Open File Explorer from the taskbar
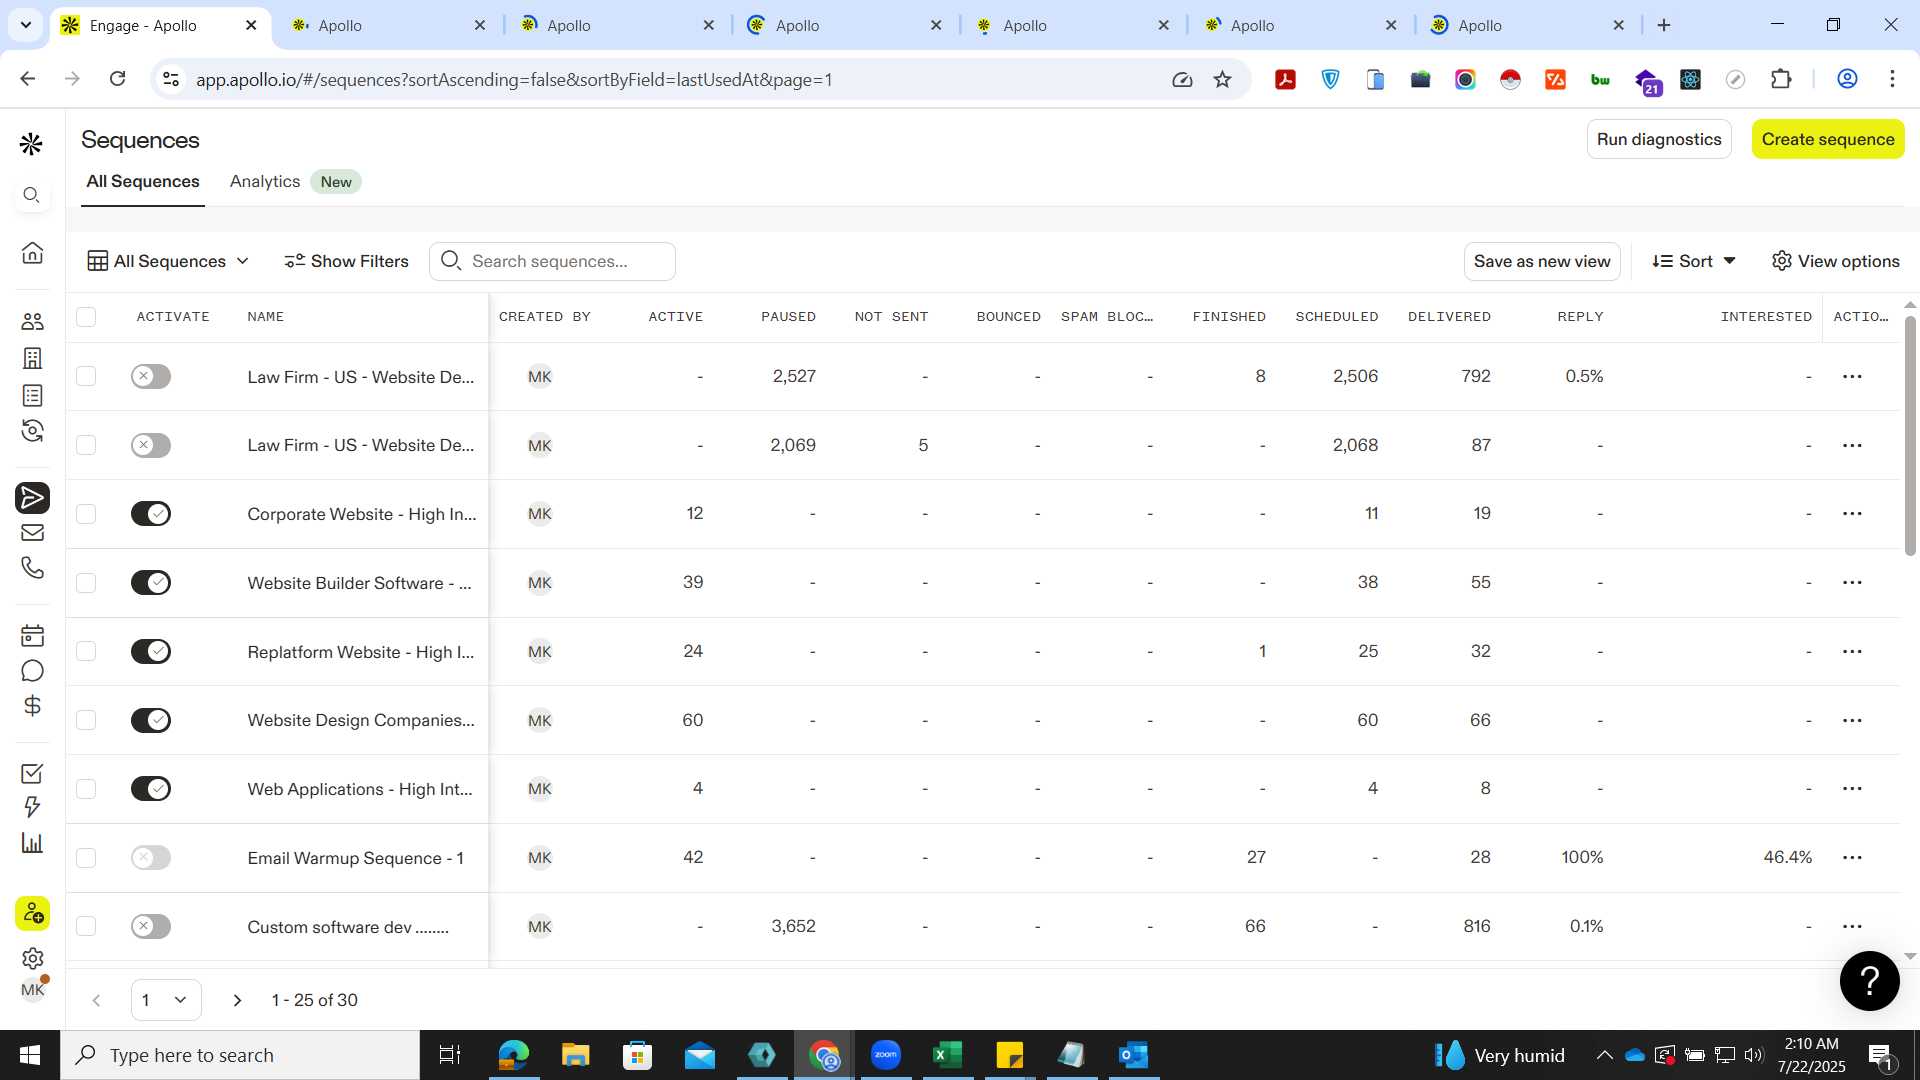Viewport: 1920px width, 1080px height. [575, 1055]
